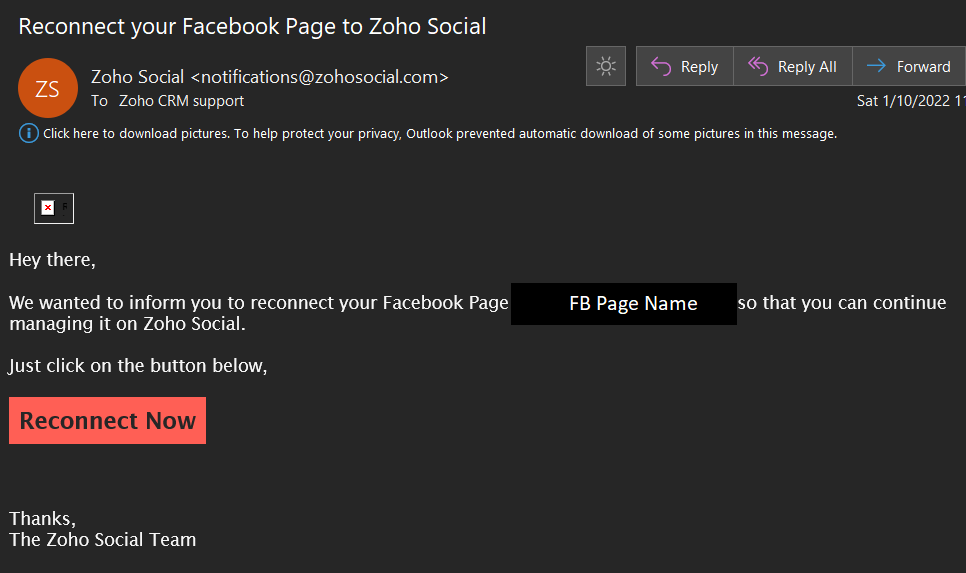Click the Forward button label

923,67
